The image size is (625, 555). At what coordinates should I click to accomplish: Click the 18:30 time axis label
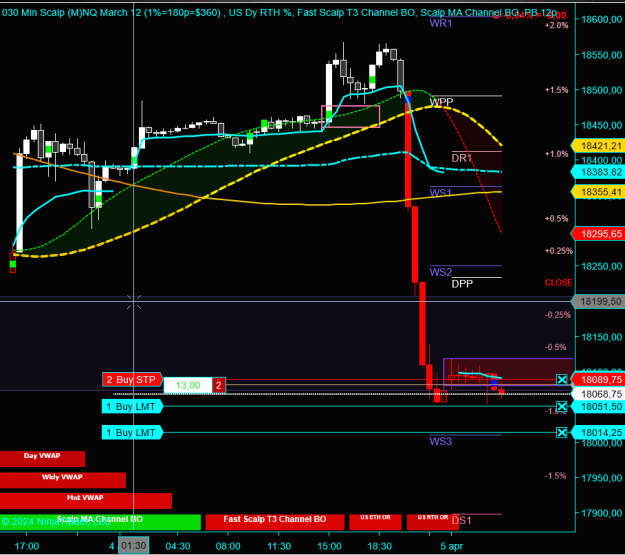pyautogui.click(x=379, y=546)
